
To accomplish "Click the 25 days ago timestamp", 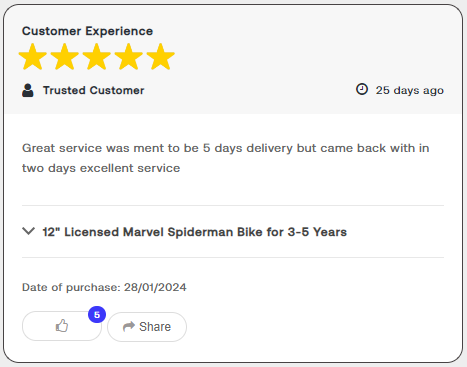I will [x=410, y=90].
